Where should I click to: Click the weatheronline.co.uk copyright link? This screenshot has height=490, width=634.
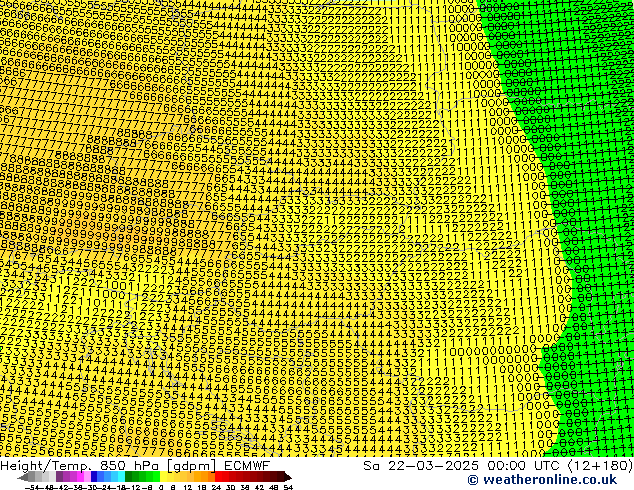coord(542,480)
